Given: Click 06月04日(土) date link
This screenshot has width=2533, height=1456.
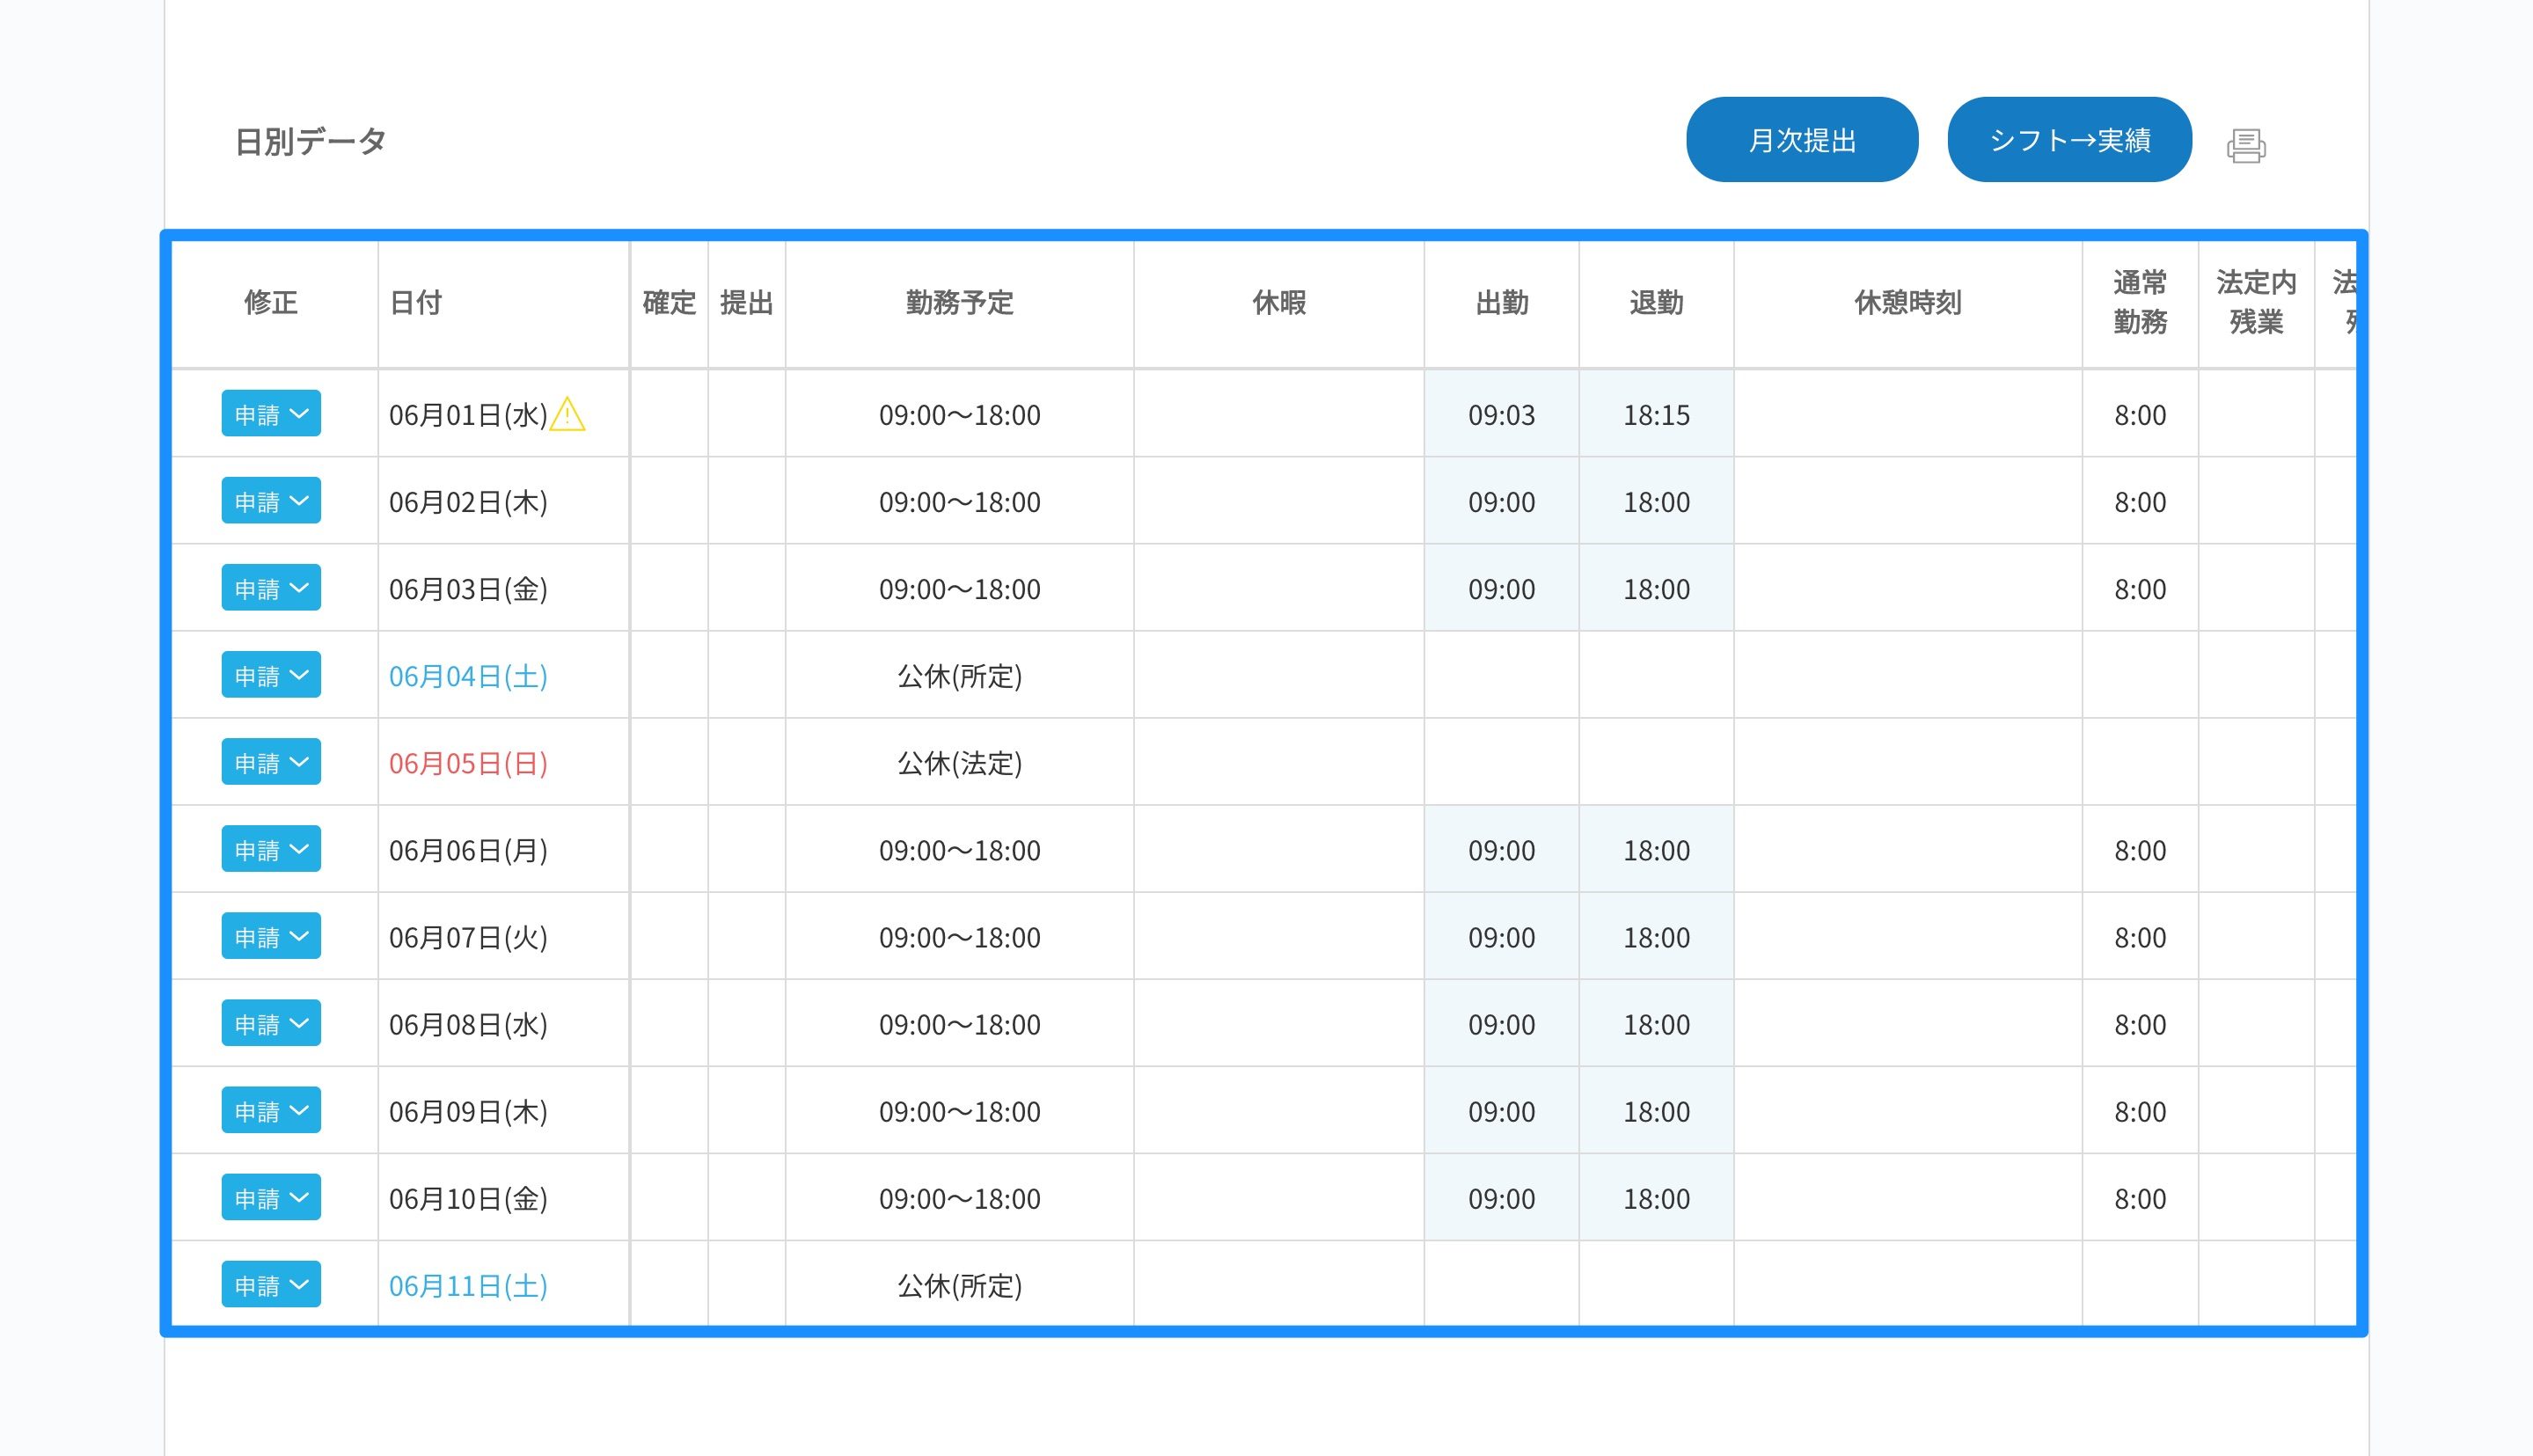Looking at the screenshot, I should [x=468, y=676].
